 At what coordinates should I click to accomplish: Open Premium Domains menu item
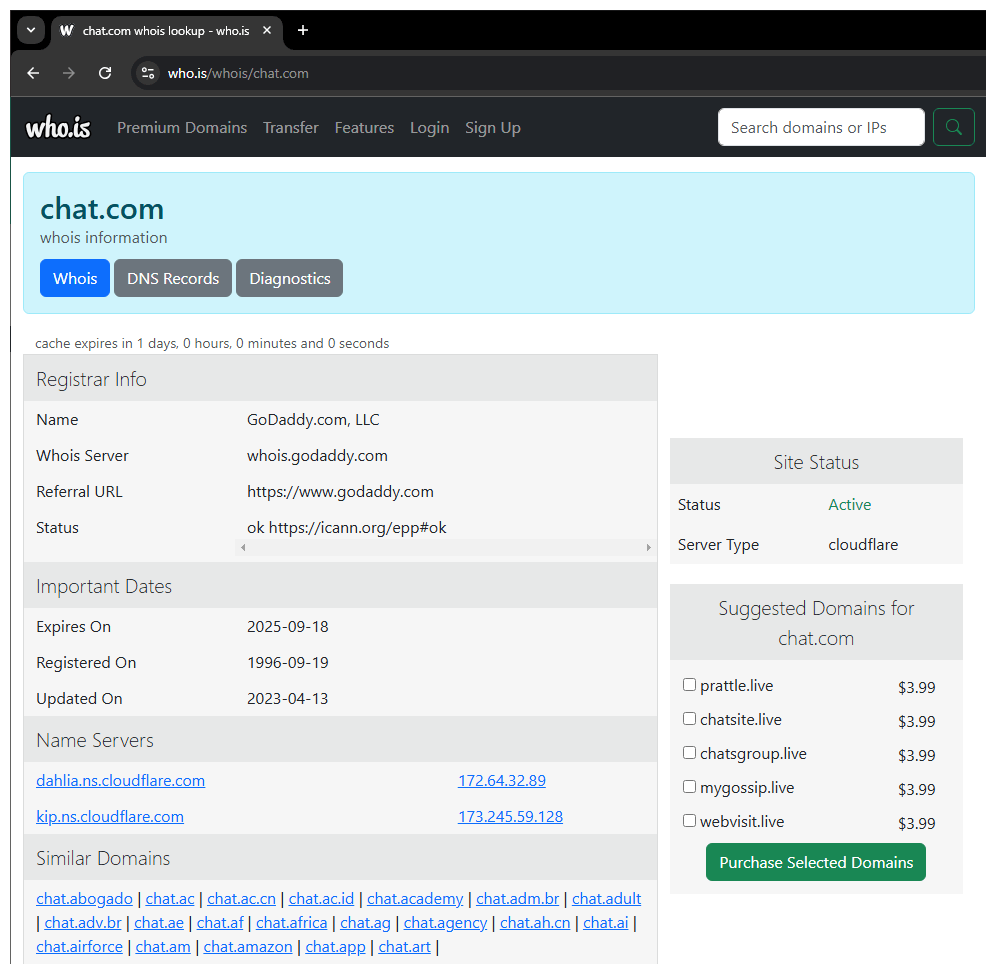point(182,128)
